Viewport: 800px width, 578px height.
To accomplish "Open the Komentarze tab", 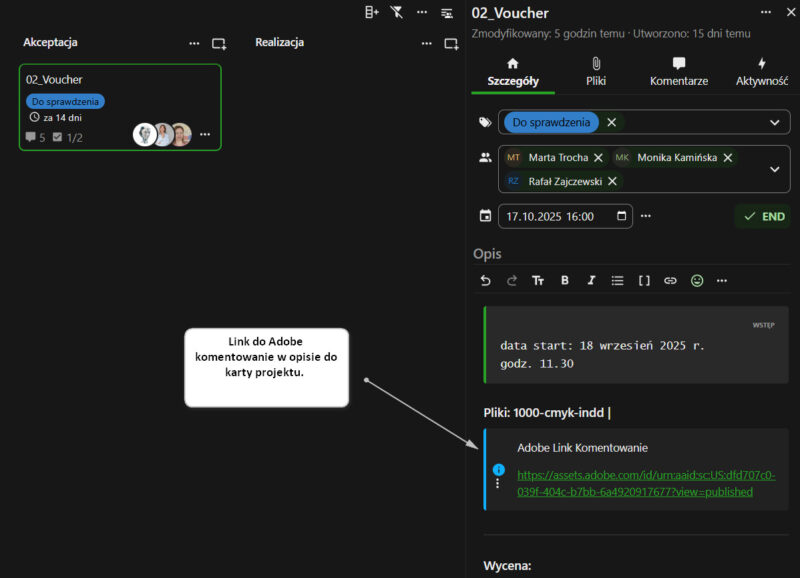I will click(x=679, y=72).
